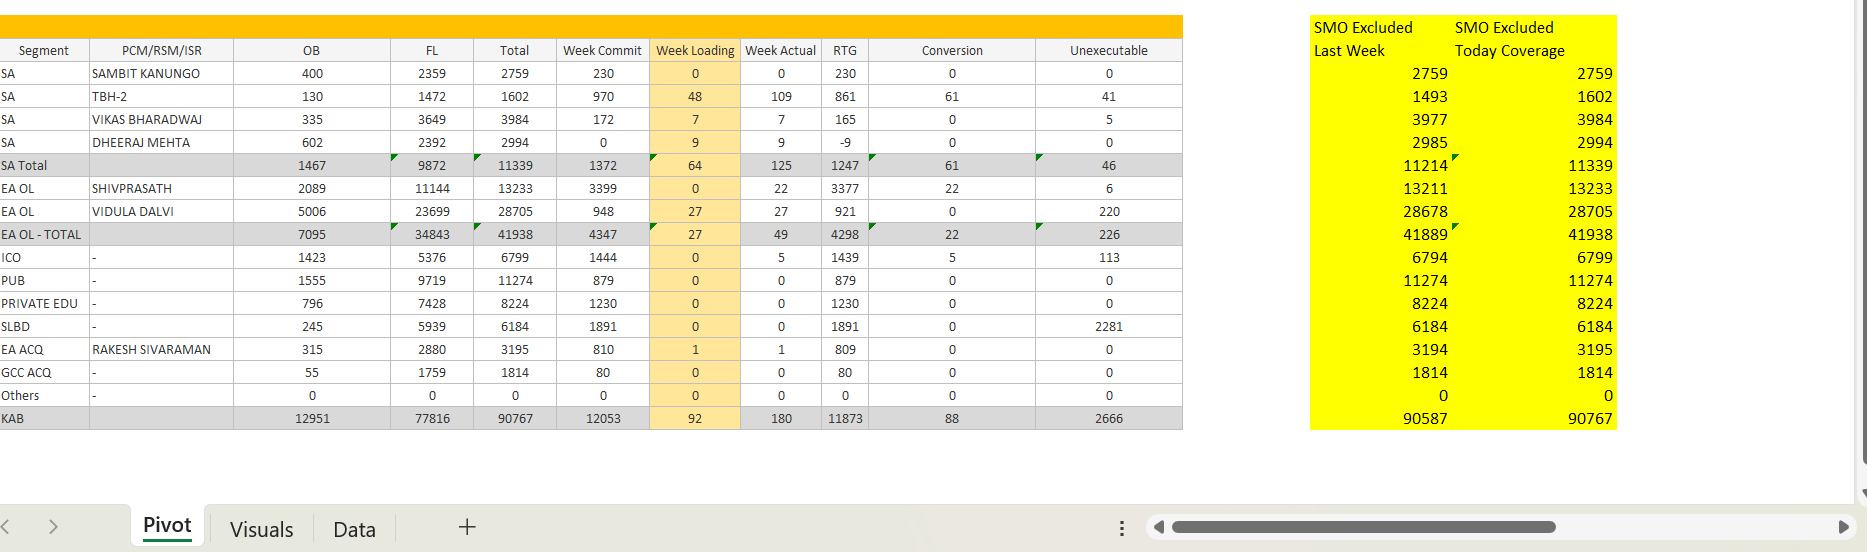1867x552 pixels.
Task: Select the Unexecutable column header cell
Action: coord(1108,51)
